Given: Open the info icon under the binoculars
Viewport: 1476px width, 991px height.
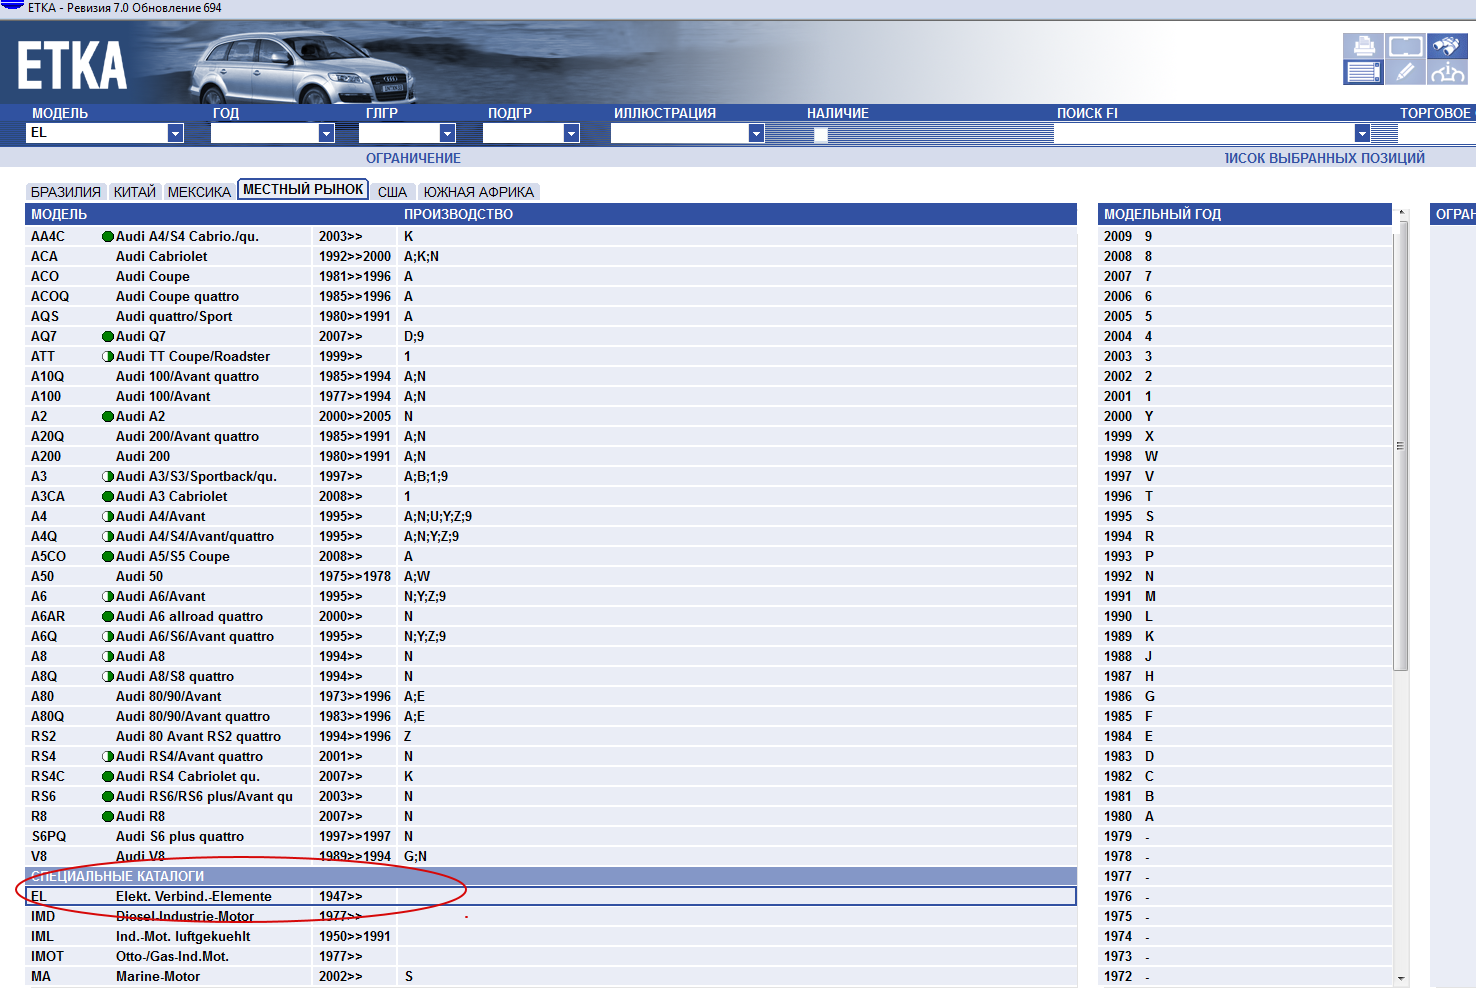Looking at the screenshot, I should point(1446,72).
